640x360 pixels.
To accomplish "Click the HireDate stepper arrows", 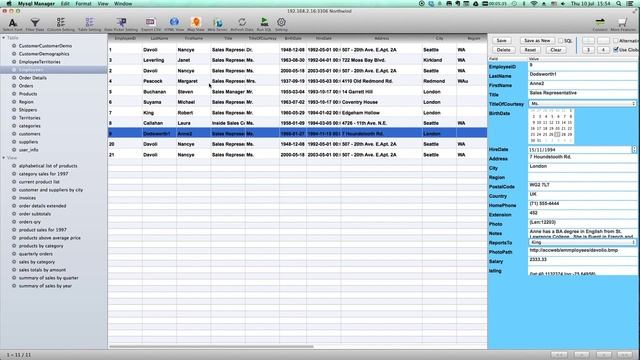I will pyautogui.click(x=634, y=149).
